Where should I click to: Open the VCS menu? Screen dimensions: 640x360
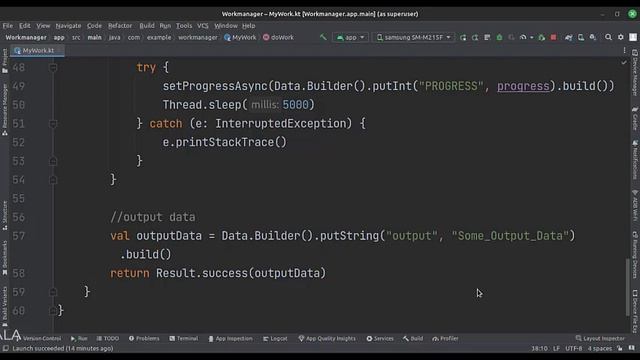pos(202,25)
